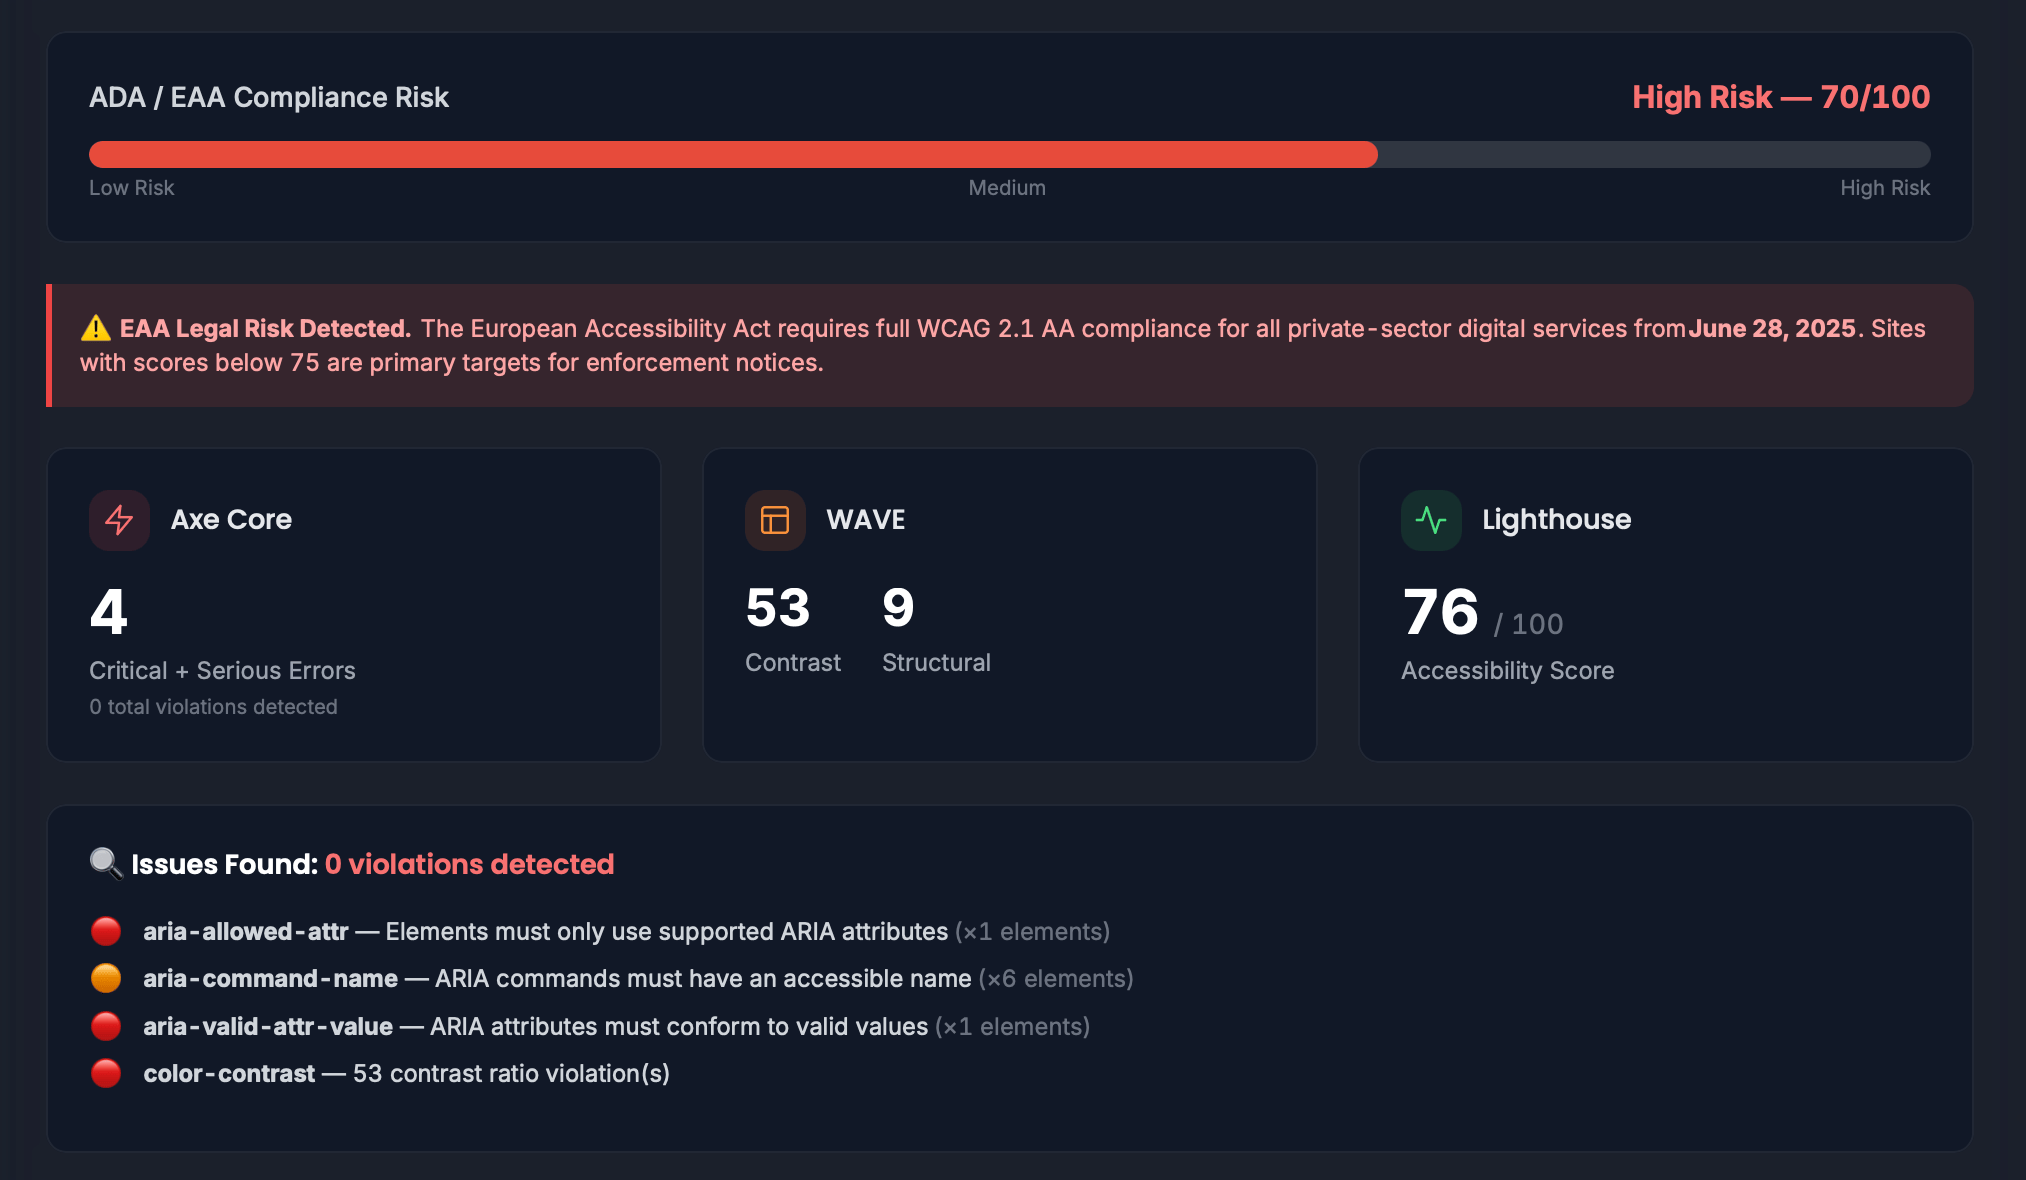Click the WAVE 53 Contrast count
This screenshot has height=1180, width=2026.
coord(778,608)
